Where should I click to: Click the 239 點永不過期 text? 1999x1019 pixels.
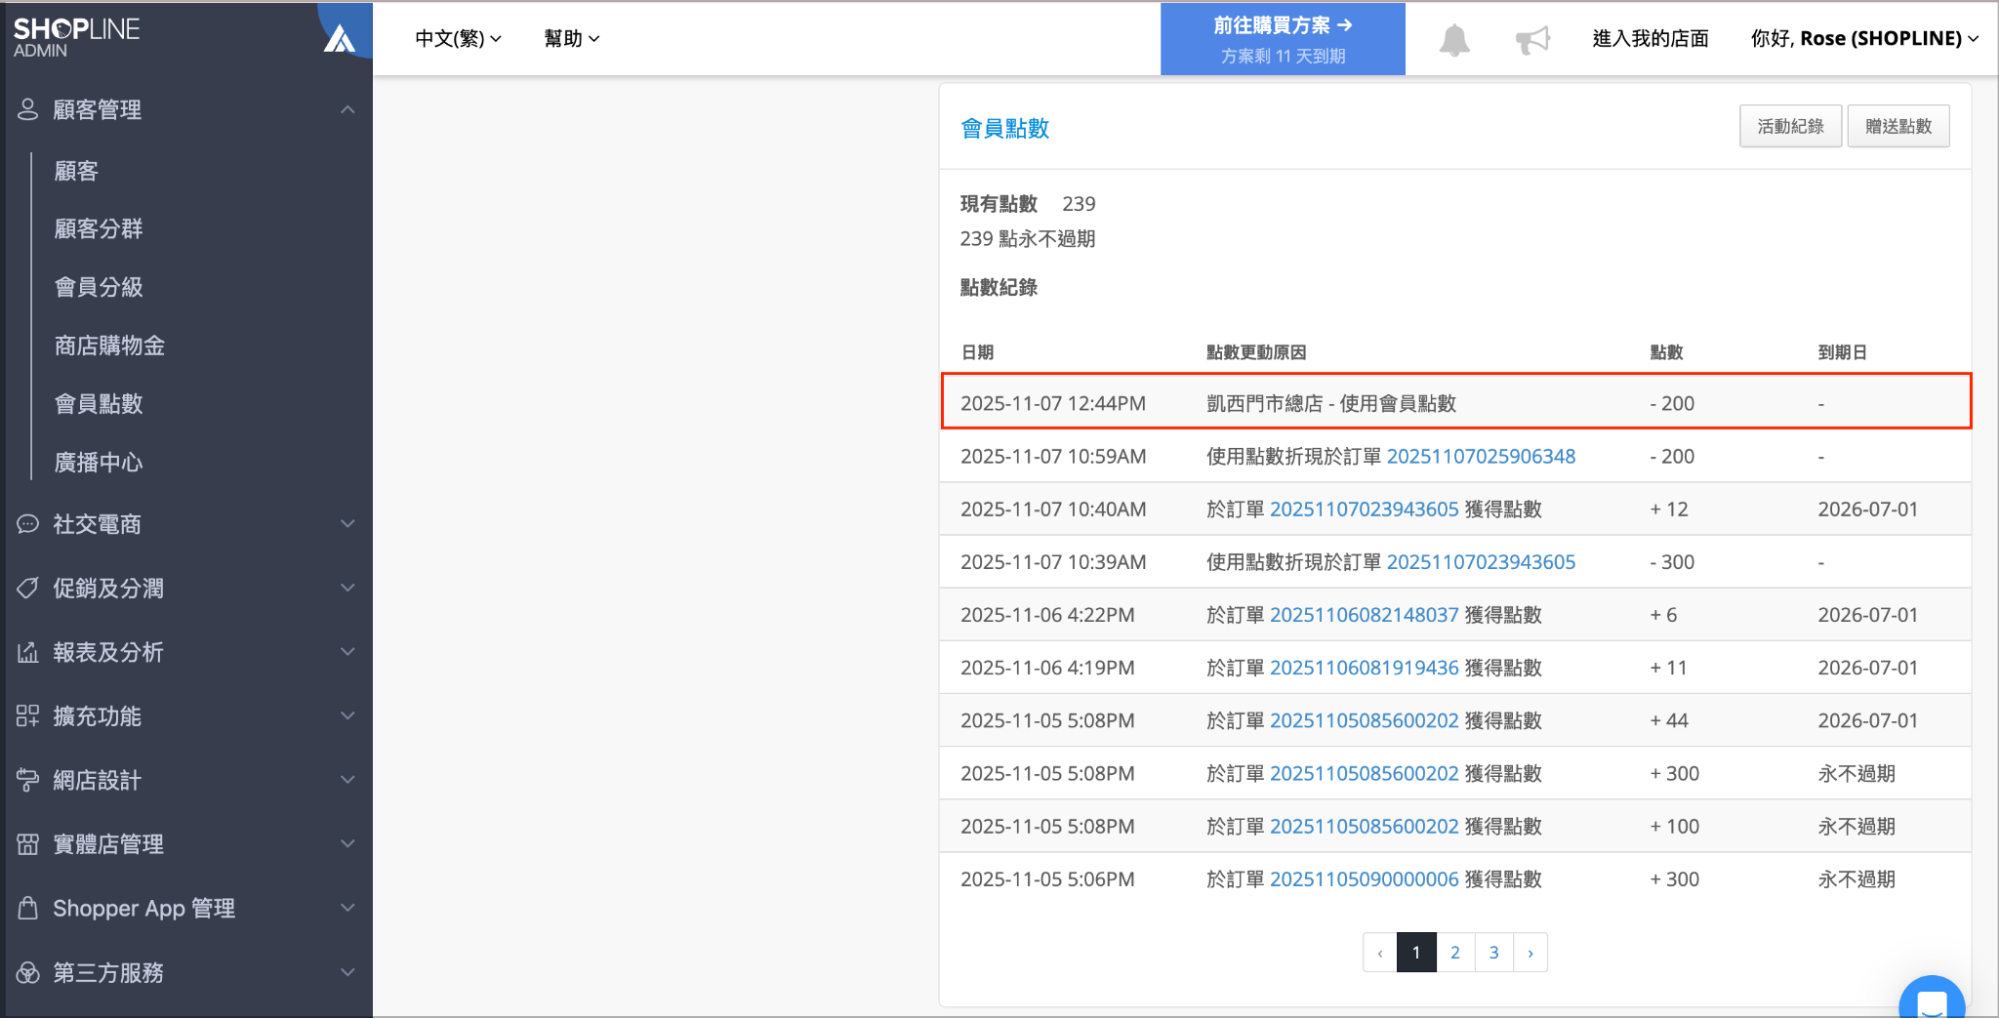[x=1027, y=239]
